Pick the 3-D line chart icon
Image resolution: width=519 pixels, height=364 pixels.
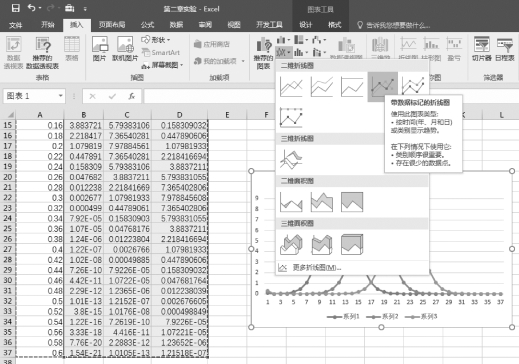[291, 159]
